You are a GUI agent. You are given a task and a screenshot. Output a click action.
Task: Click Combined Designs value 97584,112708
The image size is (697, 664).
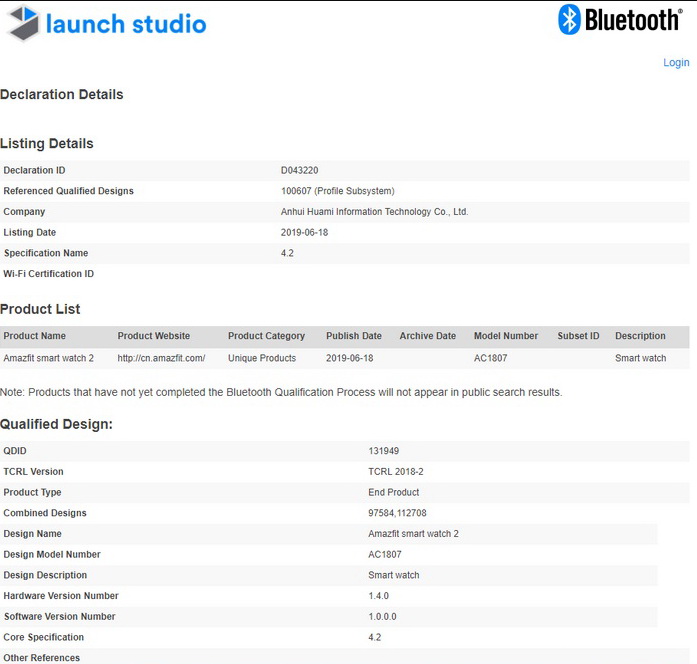point(397,513)
